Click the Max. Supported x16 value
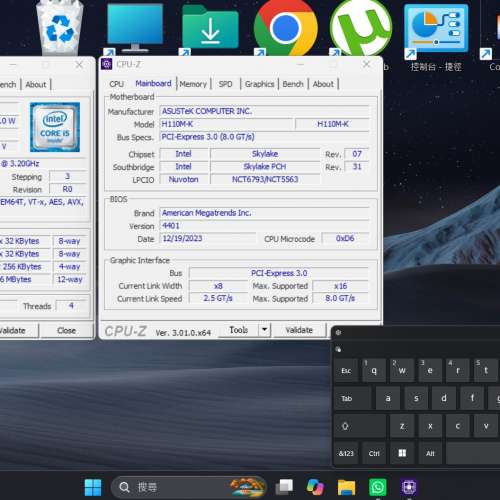The width and height of the screenshot is (500, 500). (341, 286)
